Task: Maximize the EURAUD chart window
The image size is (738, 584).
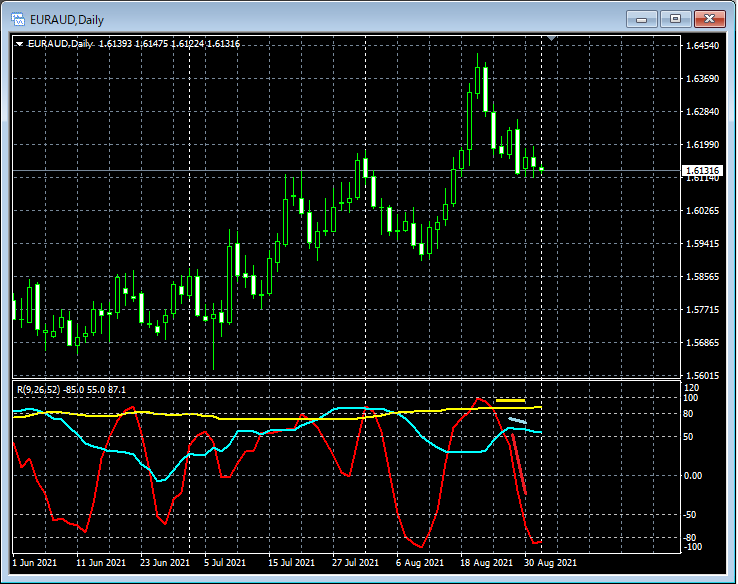Action: pos(675,18)
